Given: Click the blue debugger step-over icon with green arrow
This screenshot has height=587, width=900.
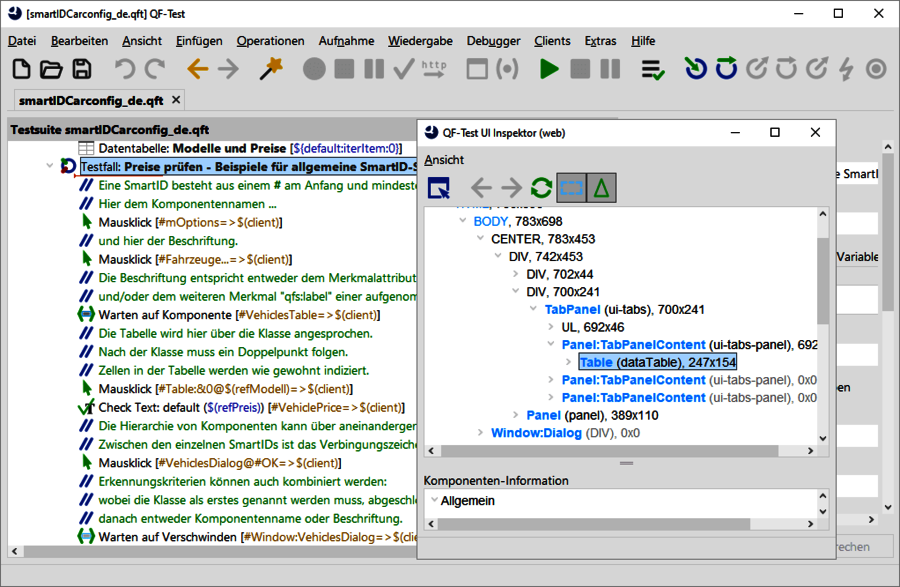Looking at the screenshot, I should pyautogui.click(x=726, y=69).
